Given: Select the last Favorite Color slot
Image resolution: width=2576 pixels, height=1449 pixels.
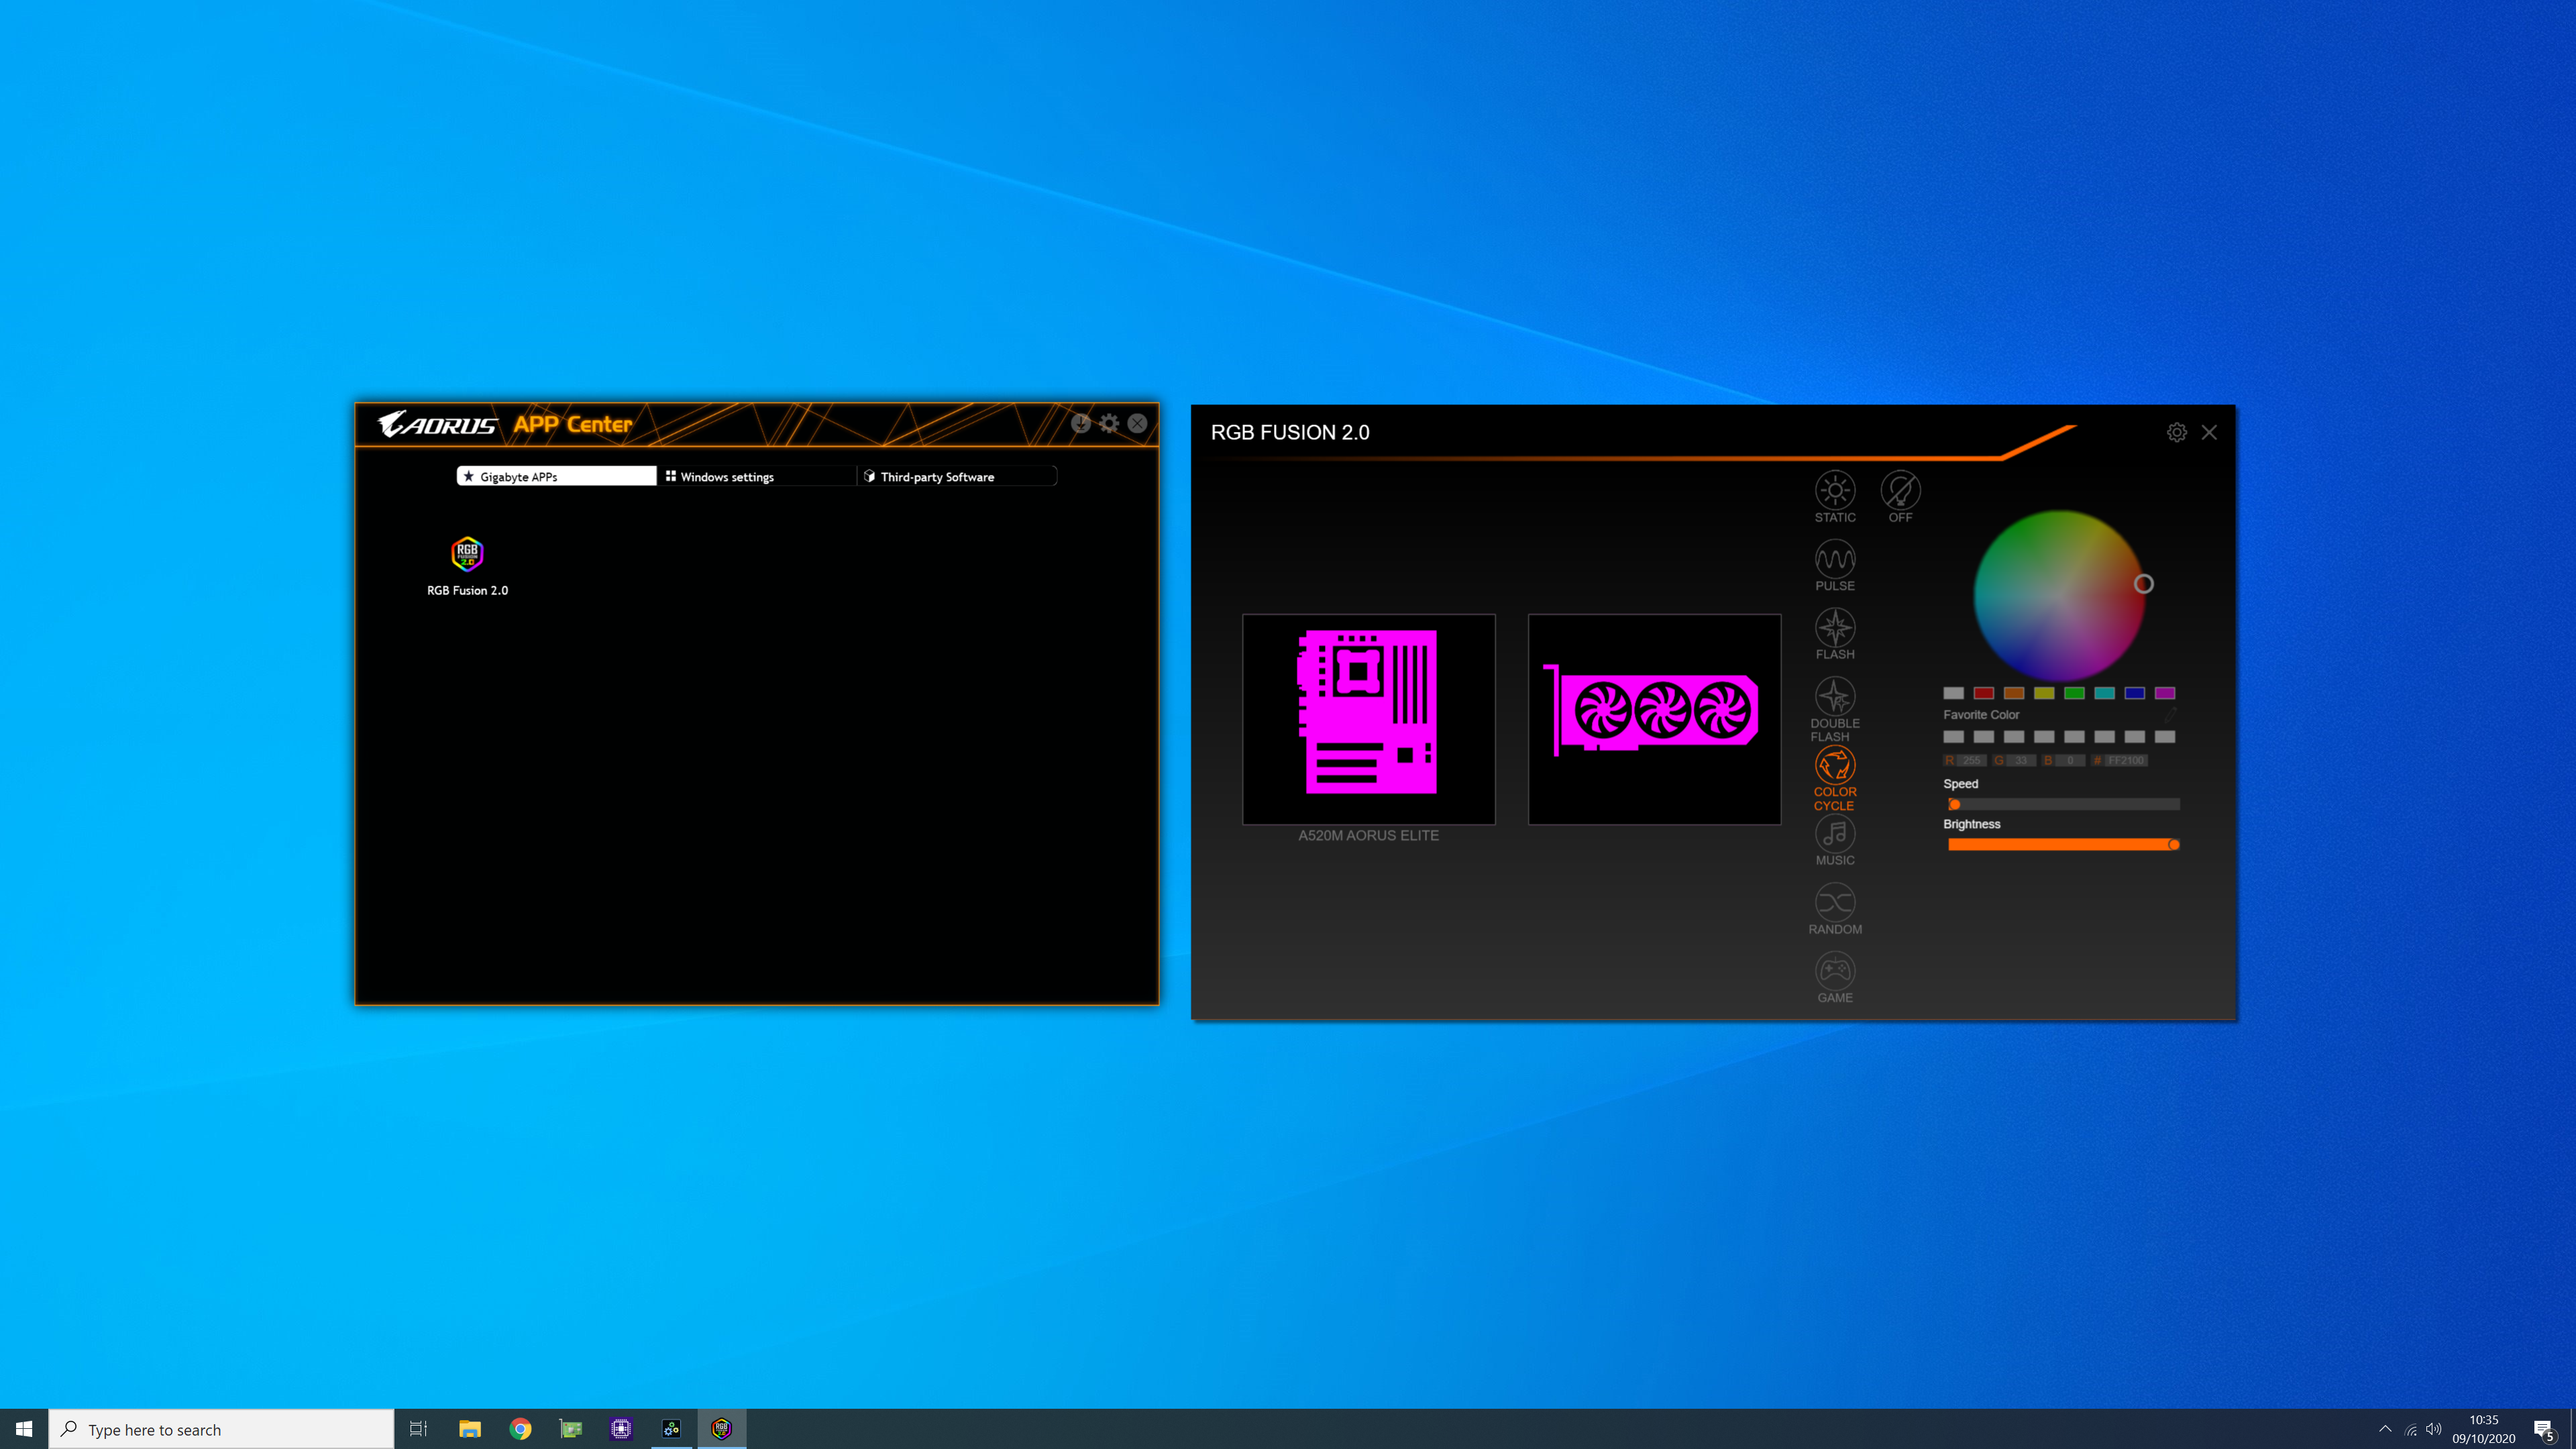Looking at the screenshot, I should tap(2165, 737).
